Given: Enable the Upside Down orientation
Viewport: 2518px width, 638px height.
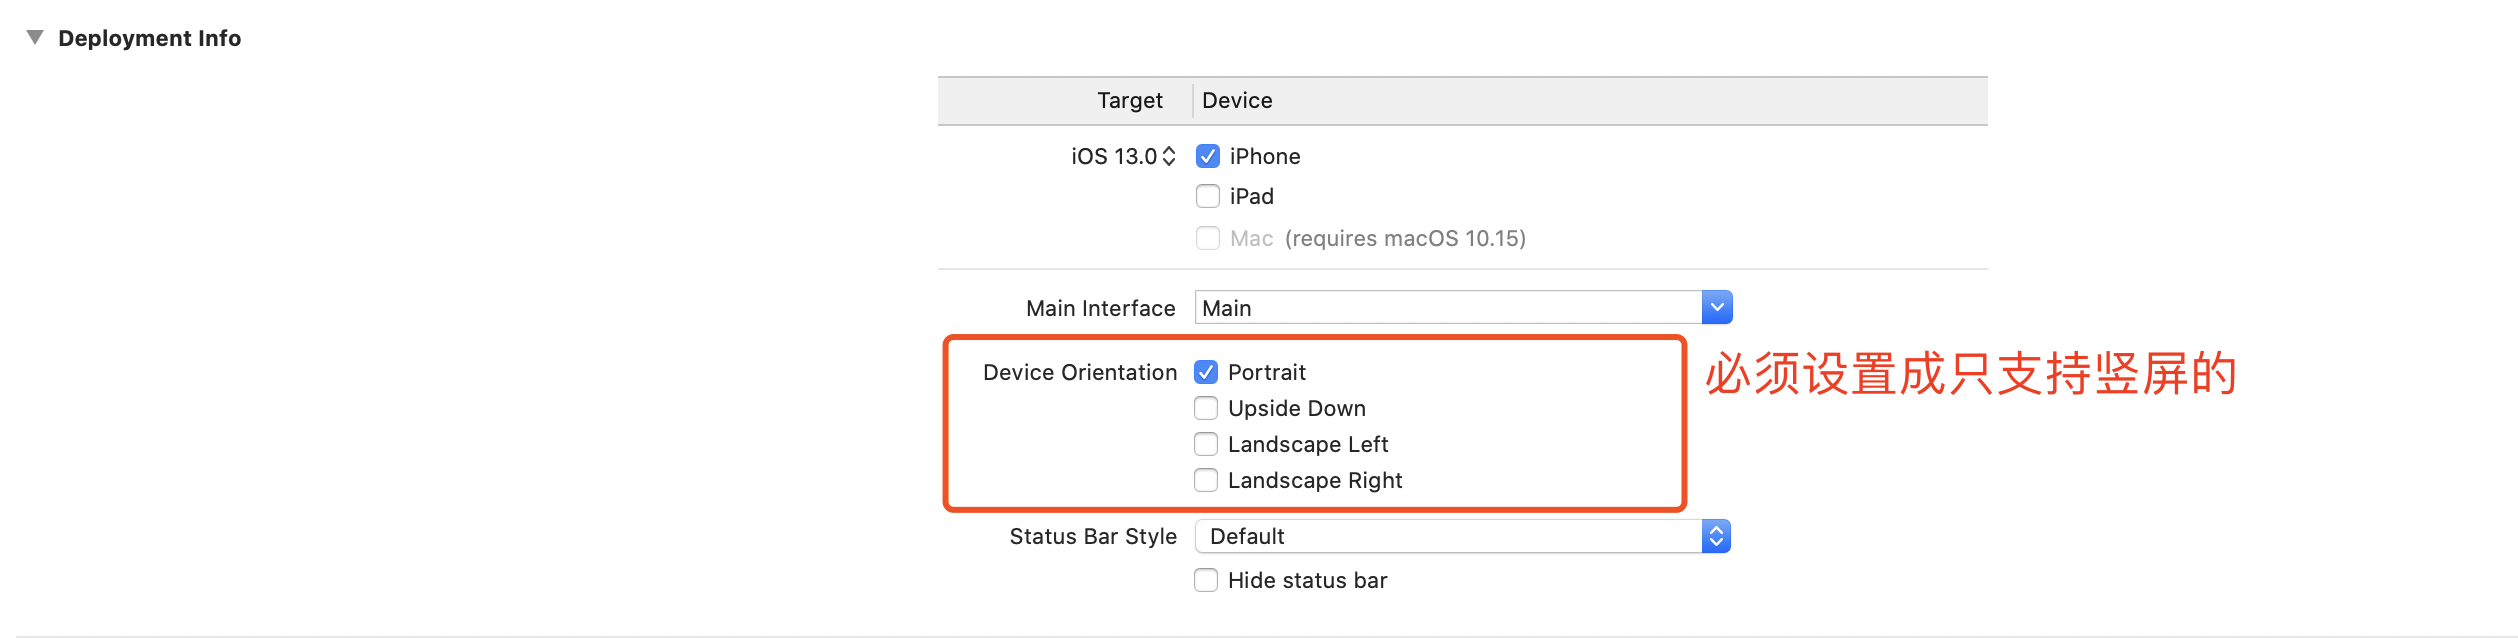Looking at the screenshot, I should (1206, 408).
